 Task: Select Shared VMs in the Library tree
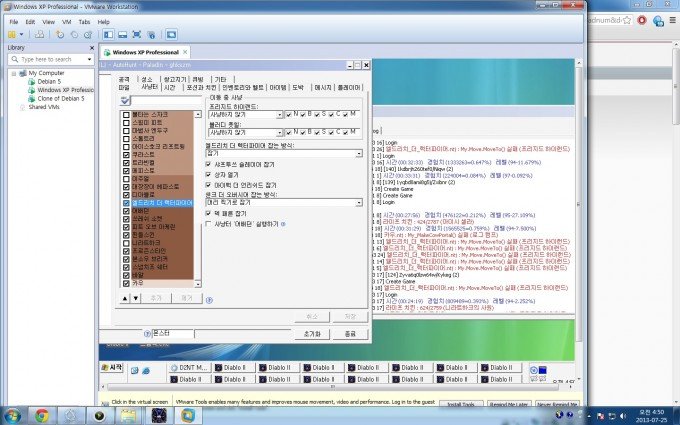[x=44, y=107]
